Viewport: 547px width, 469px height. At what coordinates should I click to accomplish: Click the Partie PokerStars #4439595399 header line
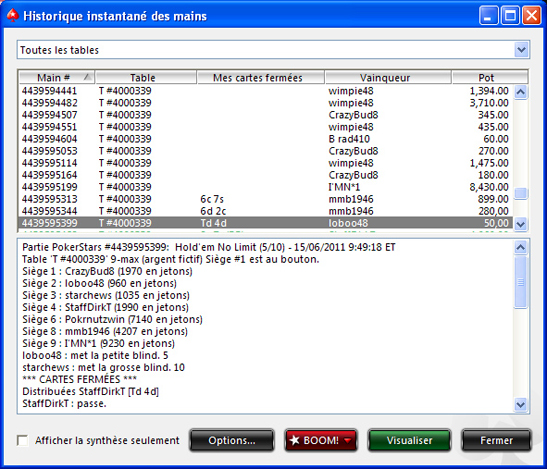pyautogui.click(x=209, y=247)
